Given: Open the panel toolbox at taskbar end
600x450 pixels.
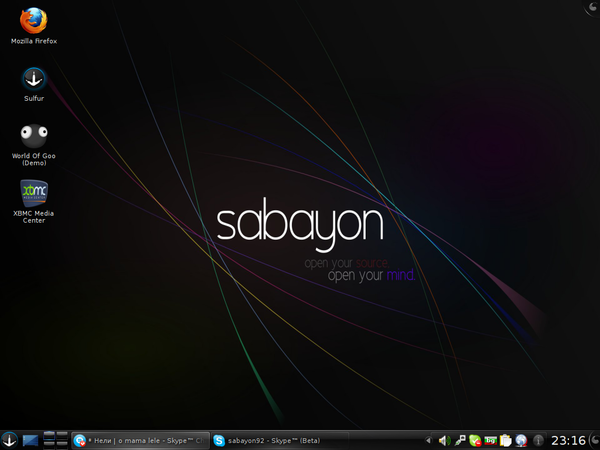Looking at the screenshot, I should pos(595,441).
